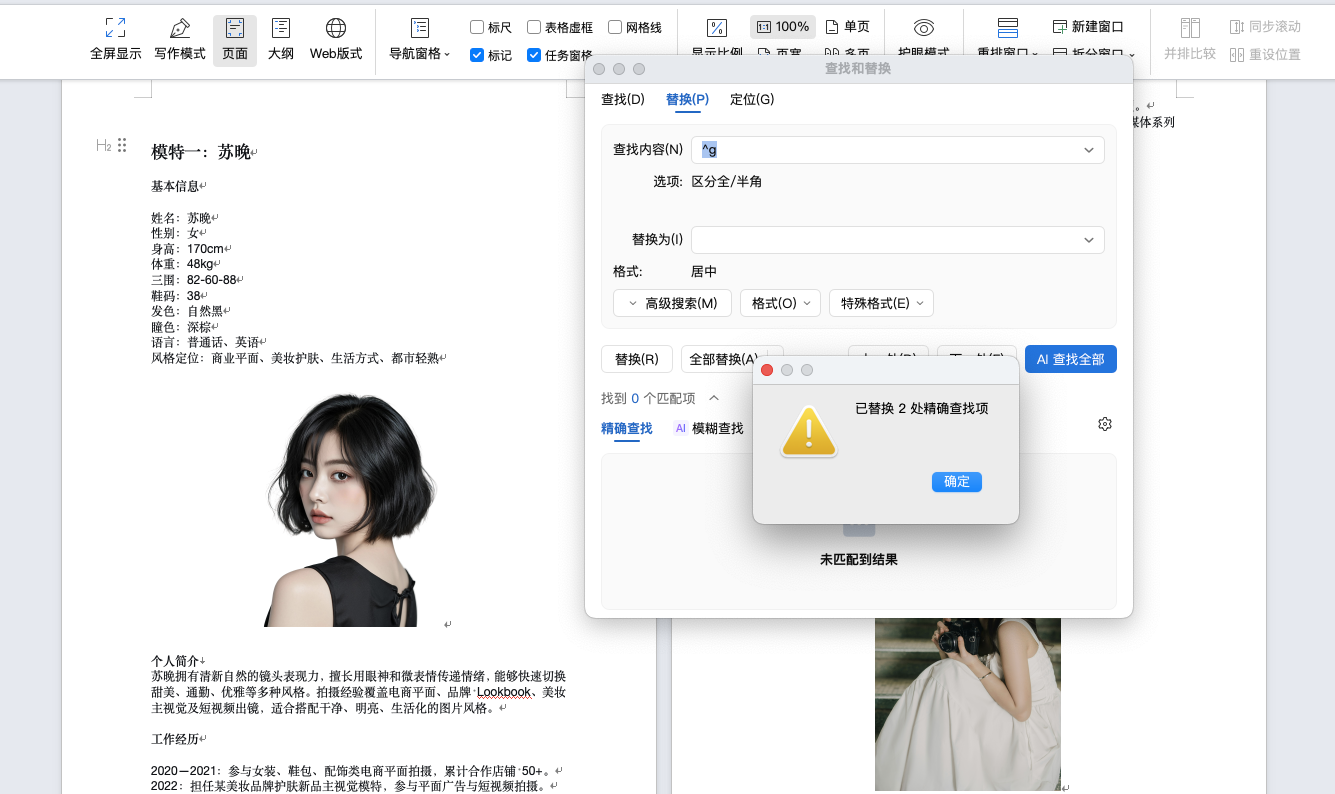The width and height of the screenshot is (1335, 794).
Task: Click the find content (查找内容) input field
Action: tap(898, 150)
